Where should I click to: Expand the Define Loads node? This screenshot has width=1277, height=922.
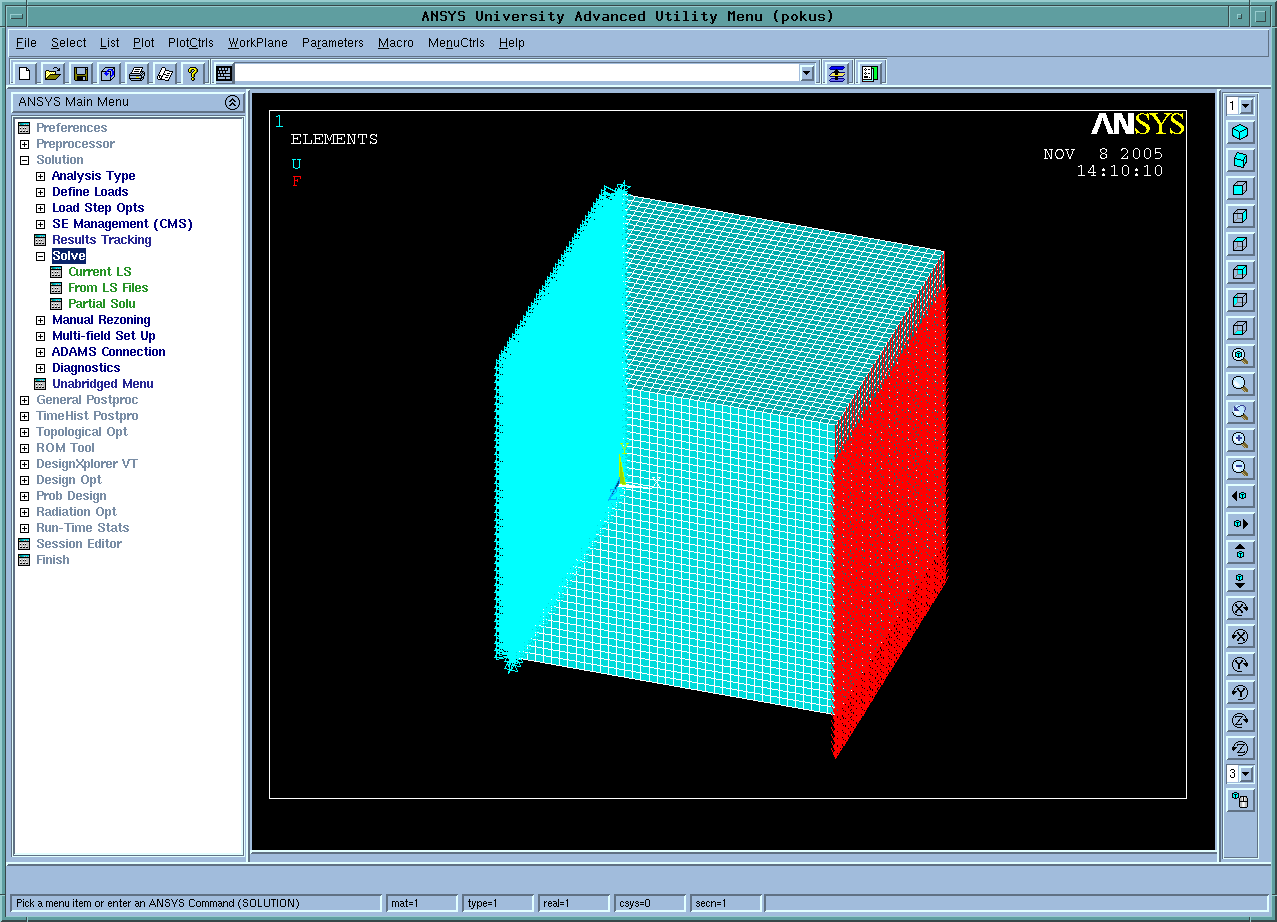tap(40, 192)
